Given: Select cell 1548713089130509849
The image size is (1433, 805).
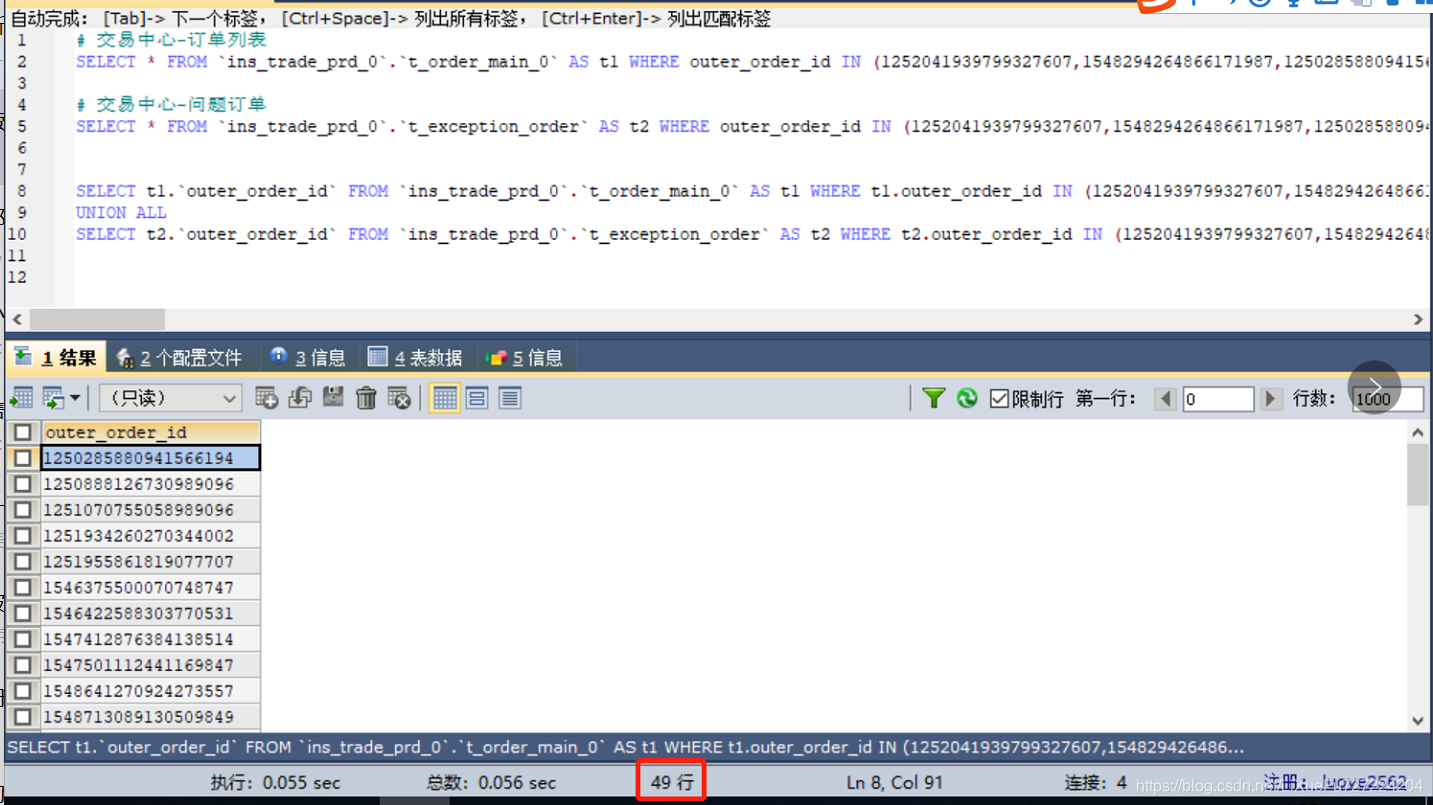Looking at the screenshot, I should tap(150, 717).
